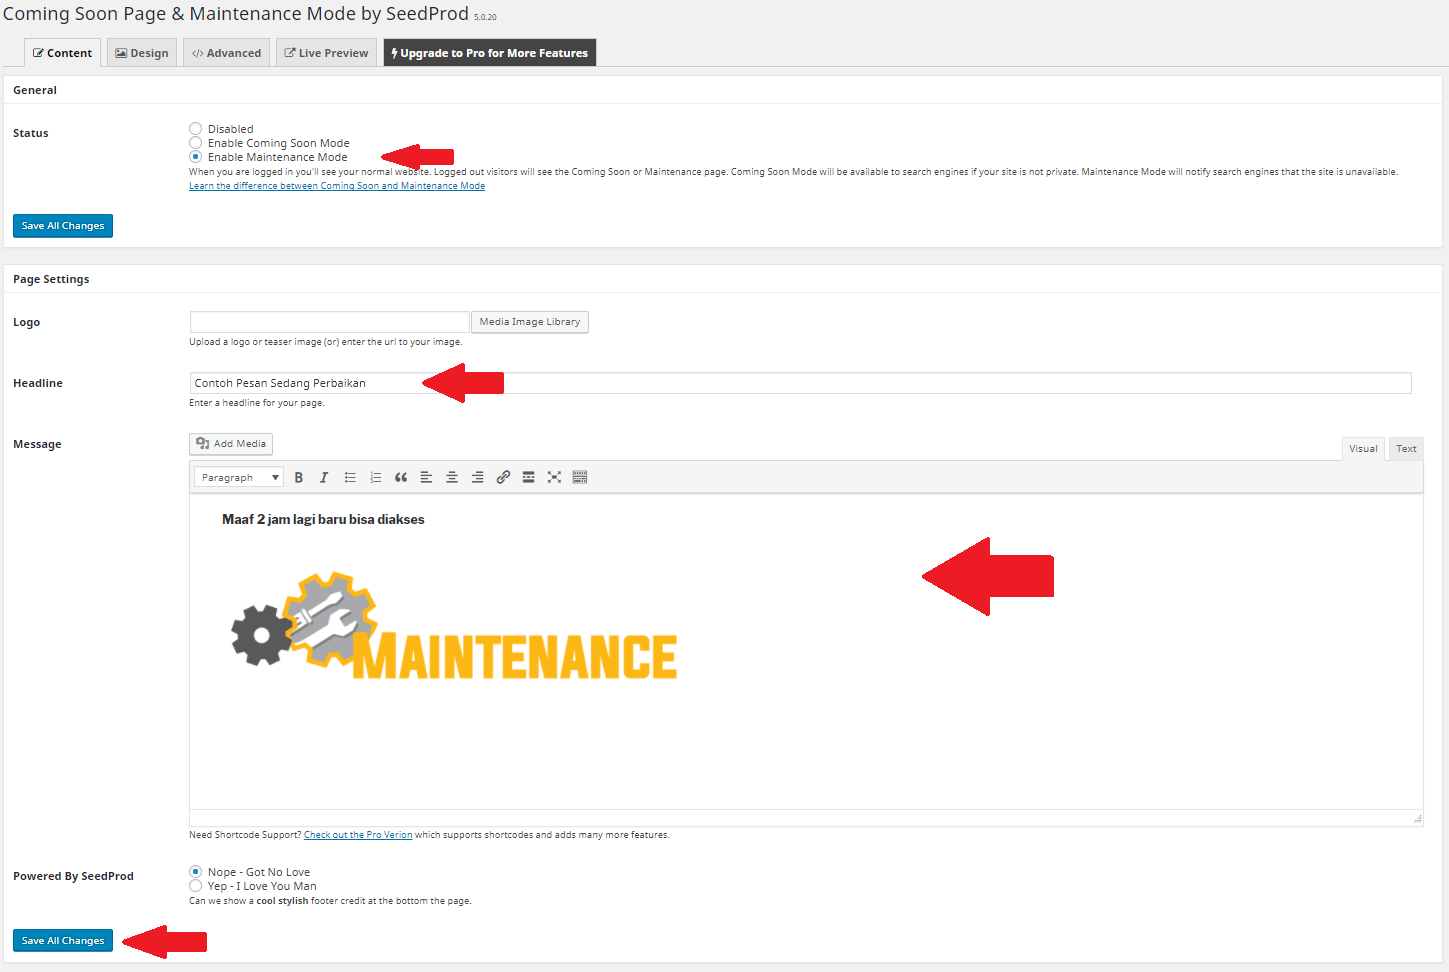Choose 'Yep - I Love You Man' option
1449x972 pixels.
tap(196, 886)
